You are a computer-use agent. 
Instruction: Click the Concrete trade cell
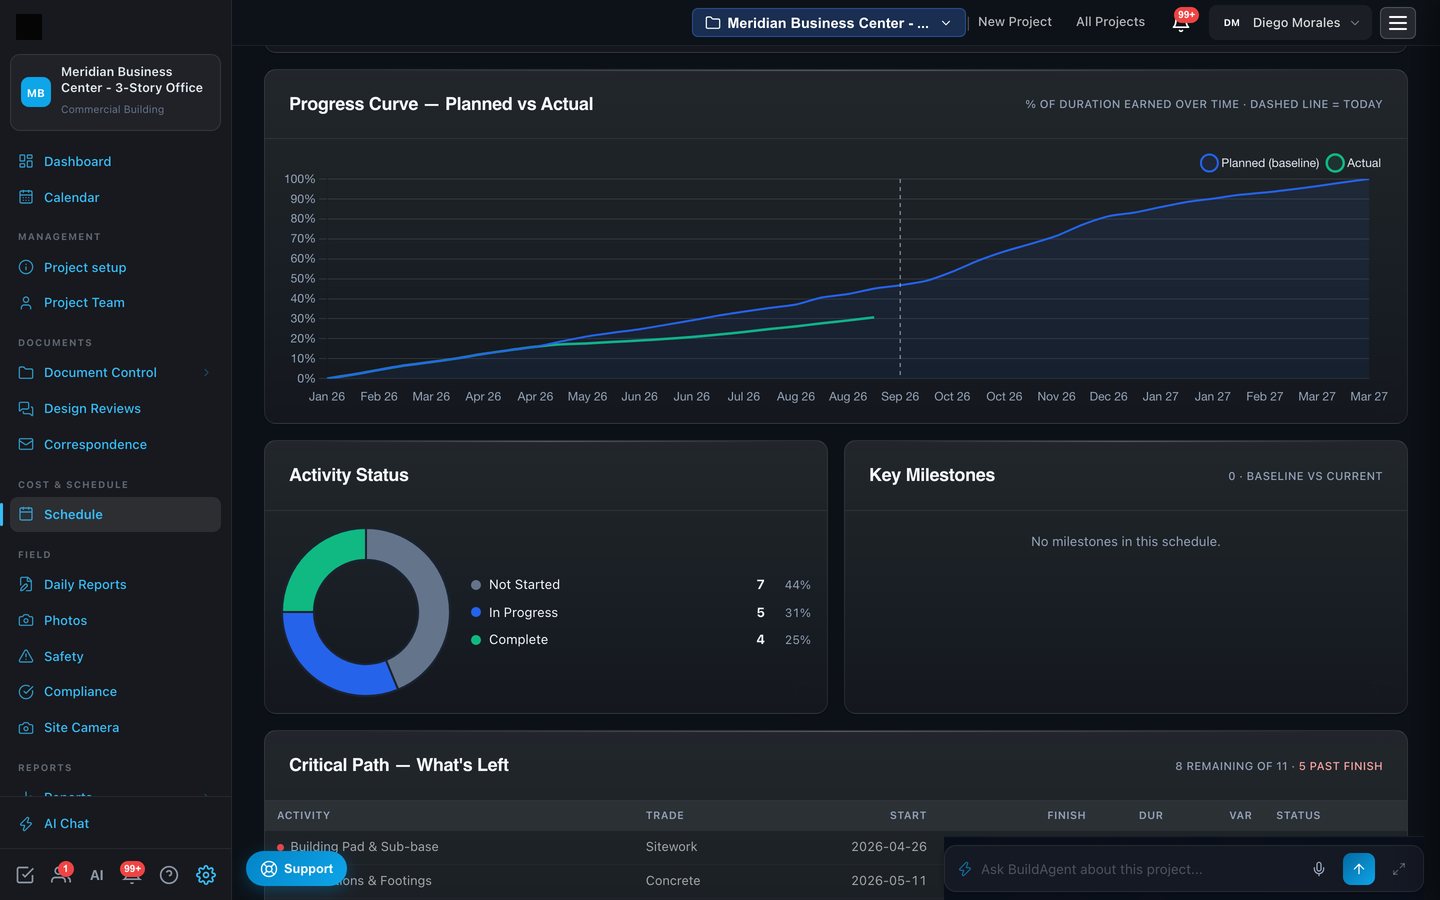point(673,881)
